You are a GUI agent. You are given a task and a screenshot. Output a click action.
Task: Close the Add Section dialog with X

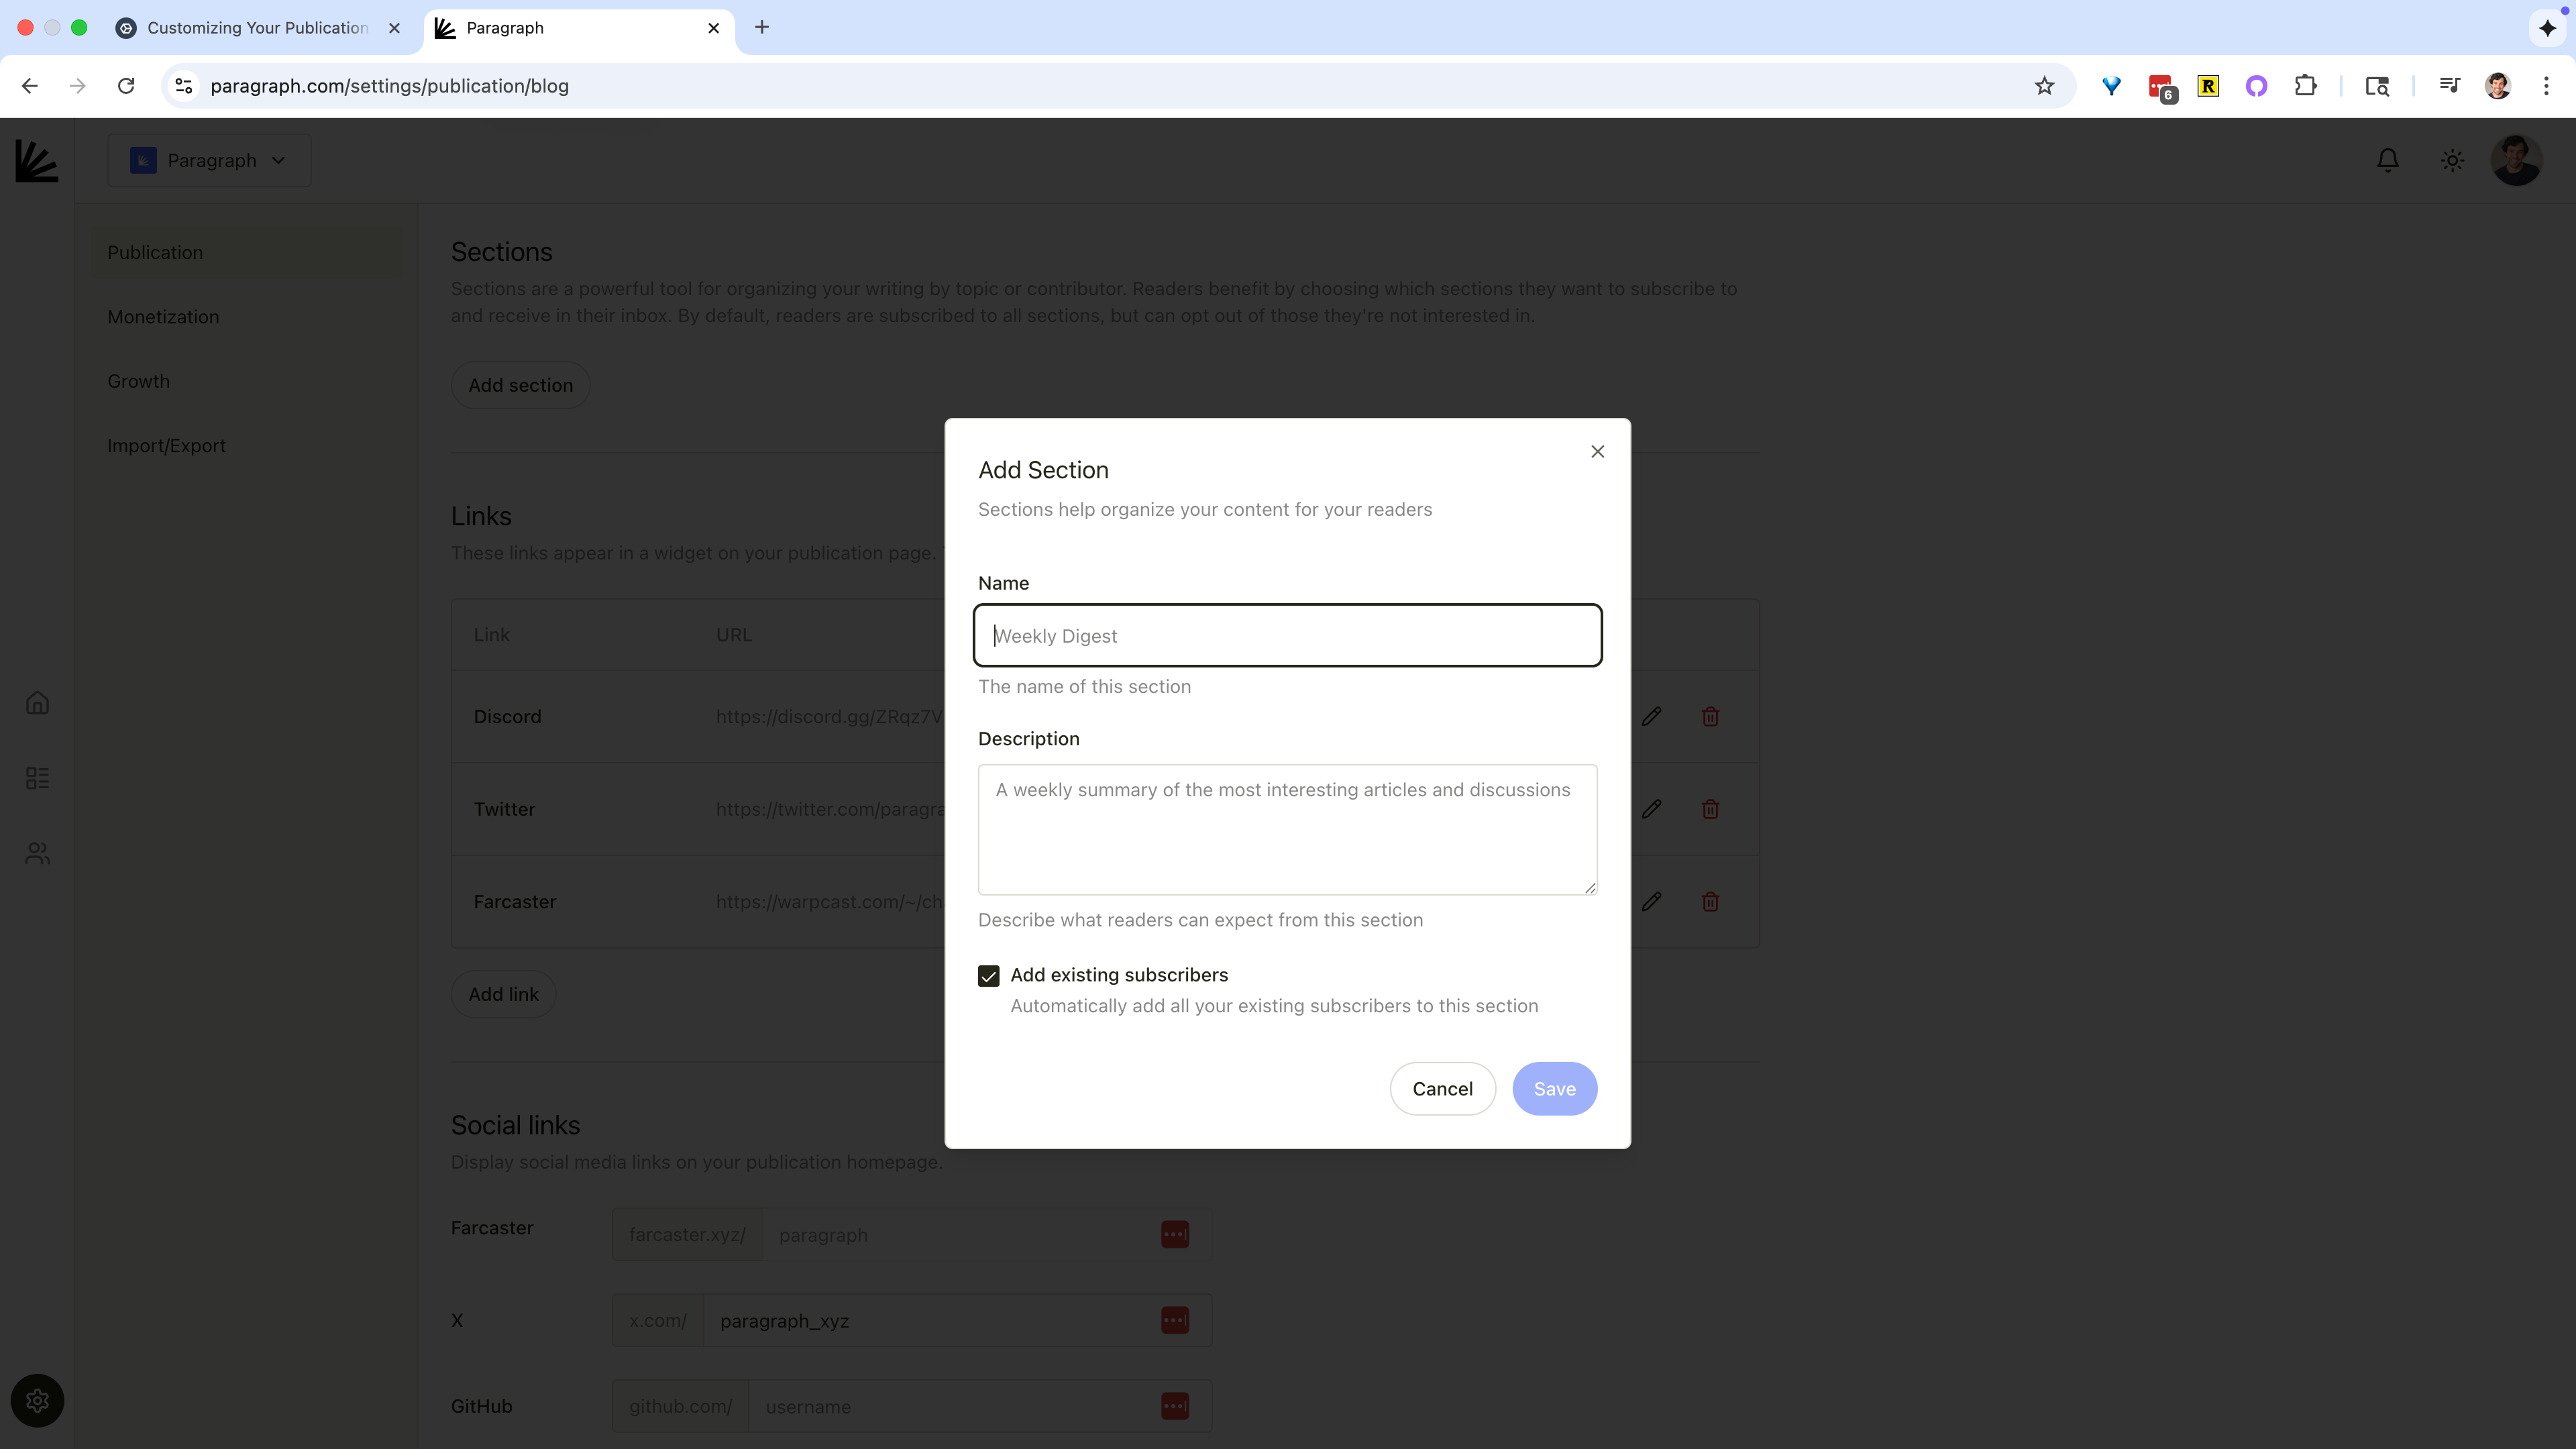click(1597, 452)
